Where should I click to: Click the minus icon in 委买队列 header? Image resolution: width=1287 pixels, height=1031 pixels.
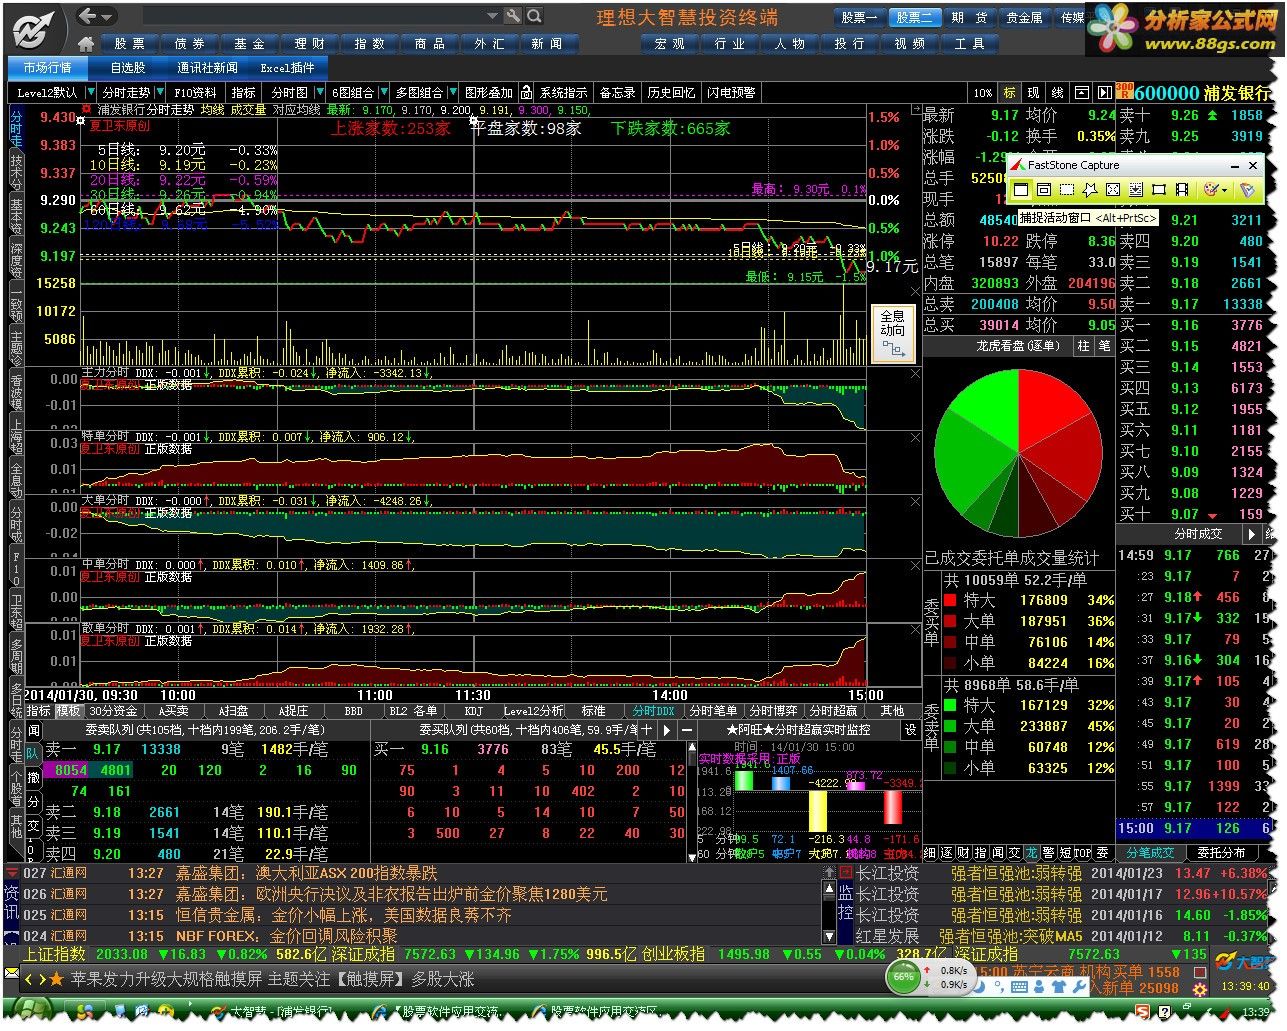687,730
